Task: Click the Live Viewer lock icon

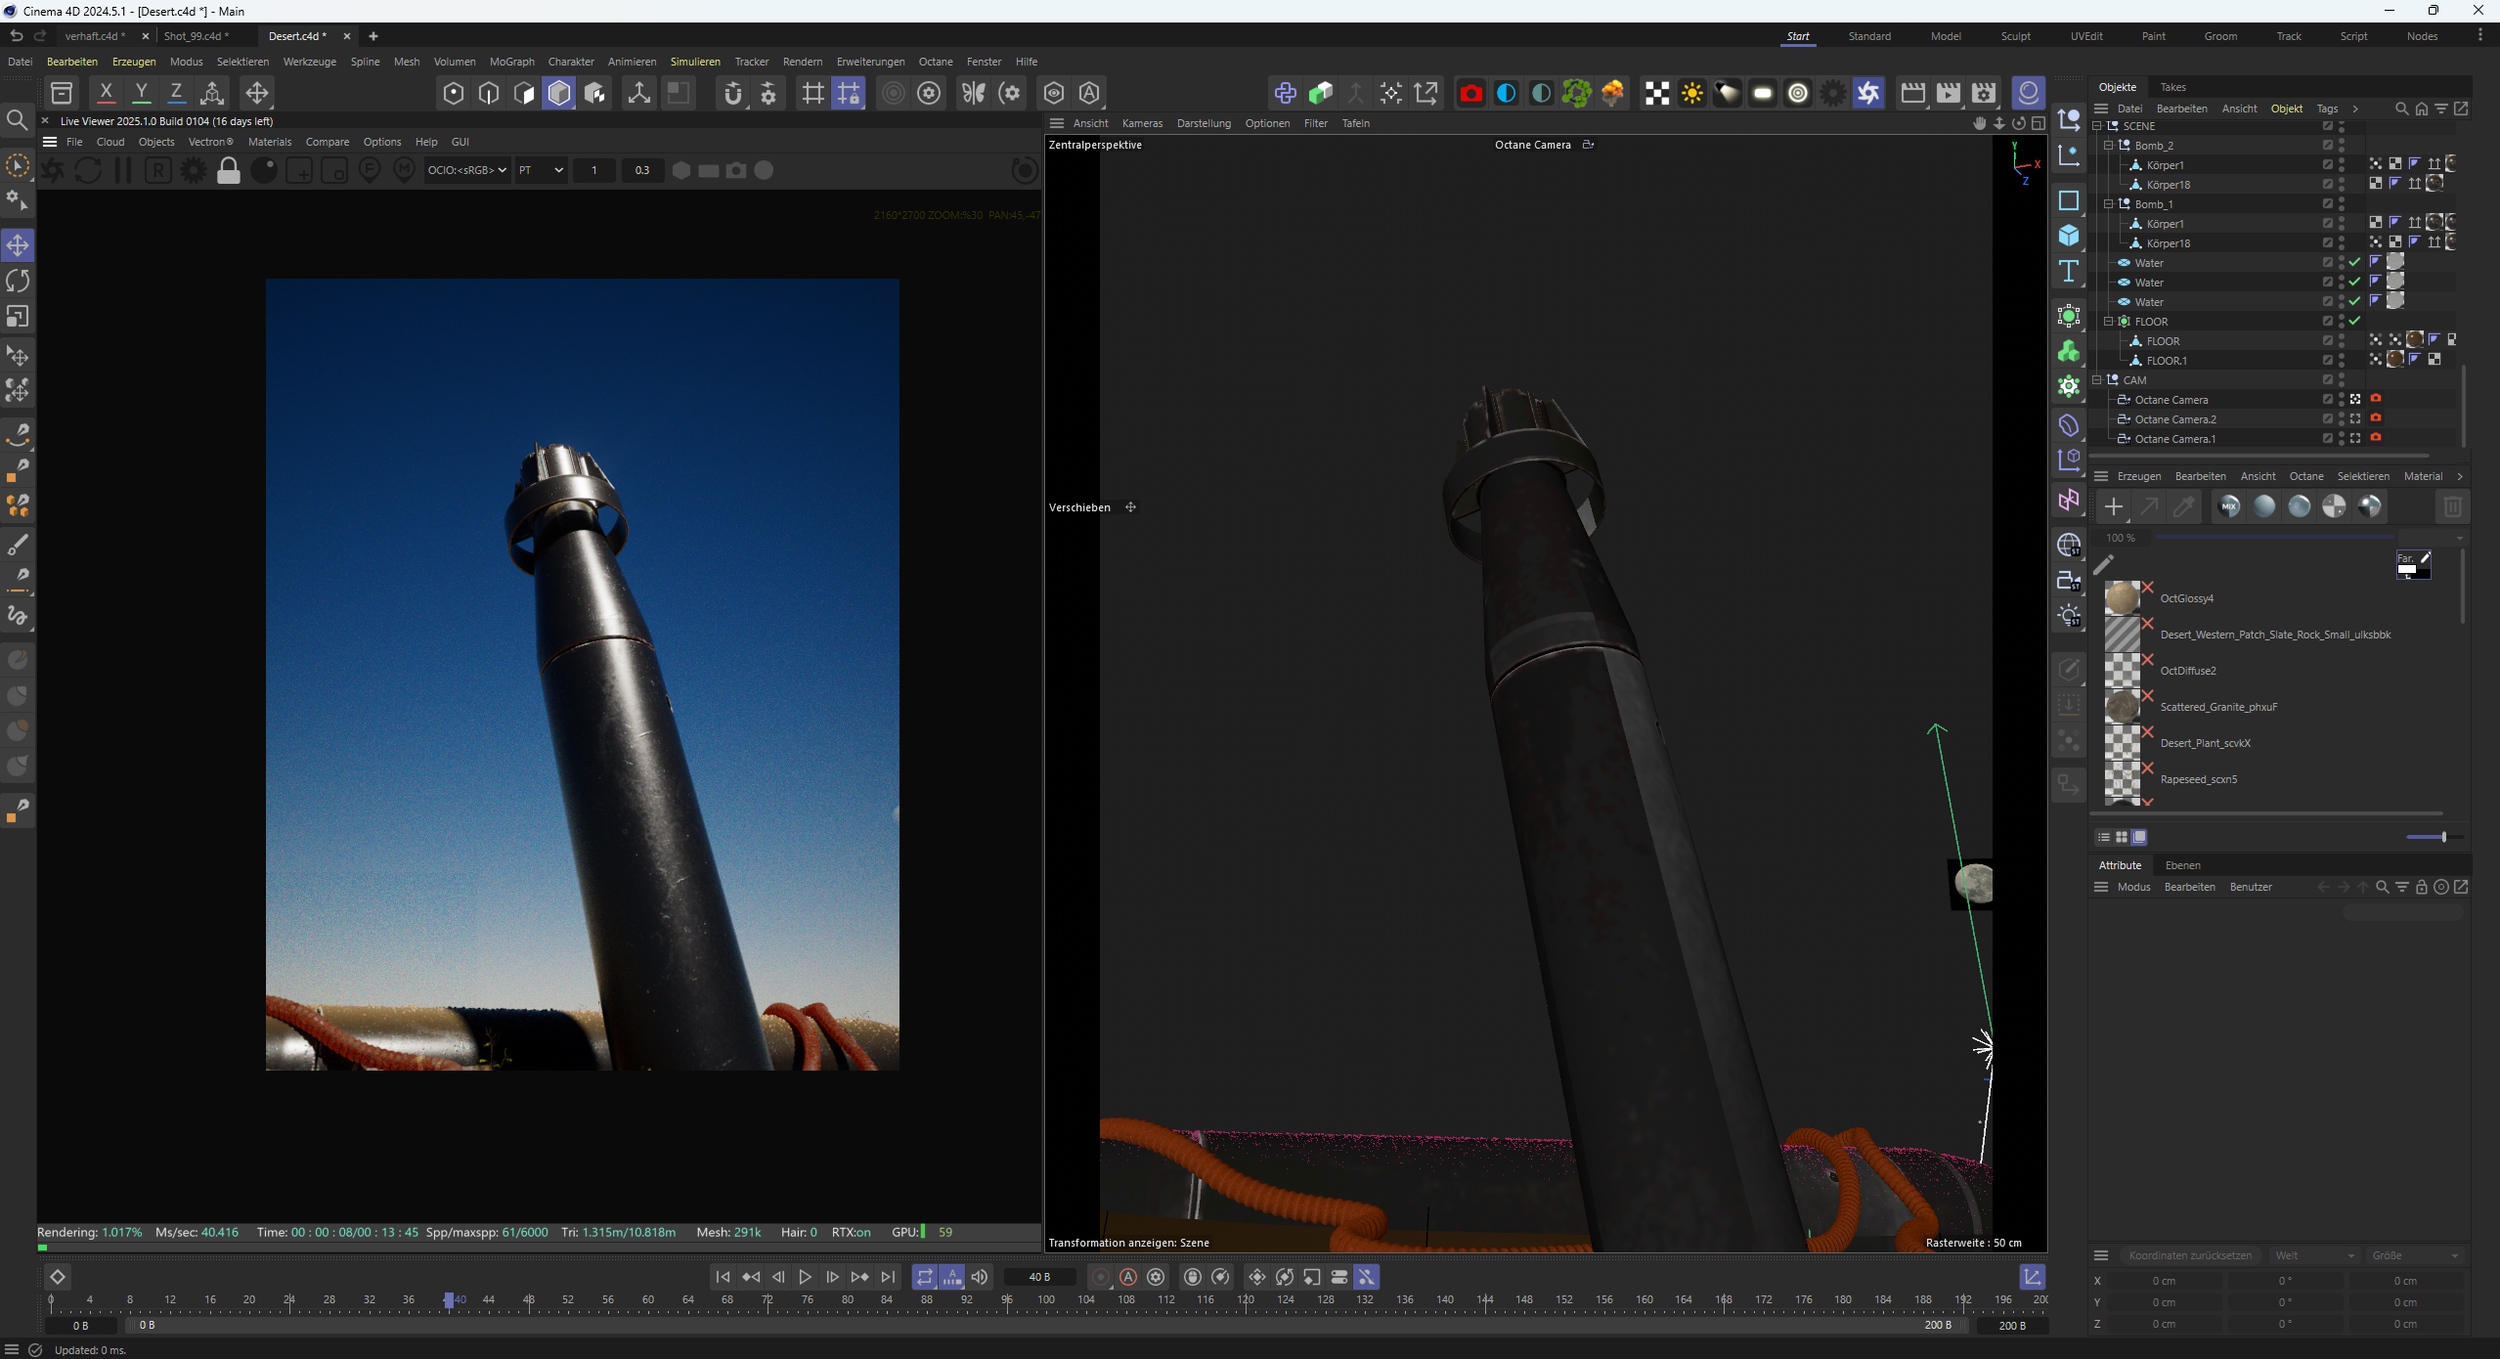Action: coord(228,171)
